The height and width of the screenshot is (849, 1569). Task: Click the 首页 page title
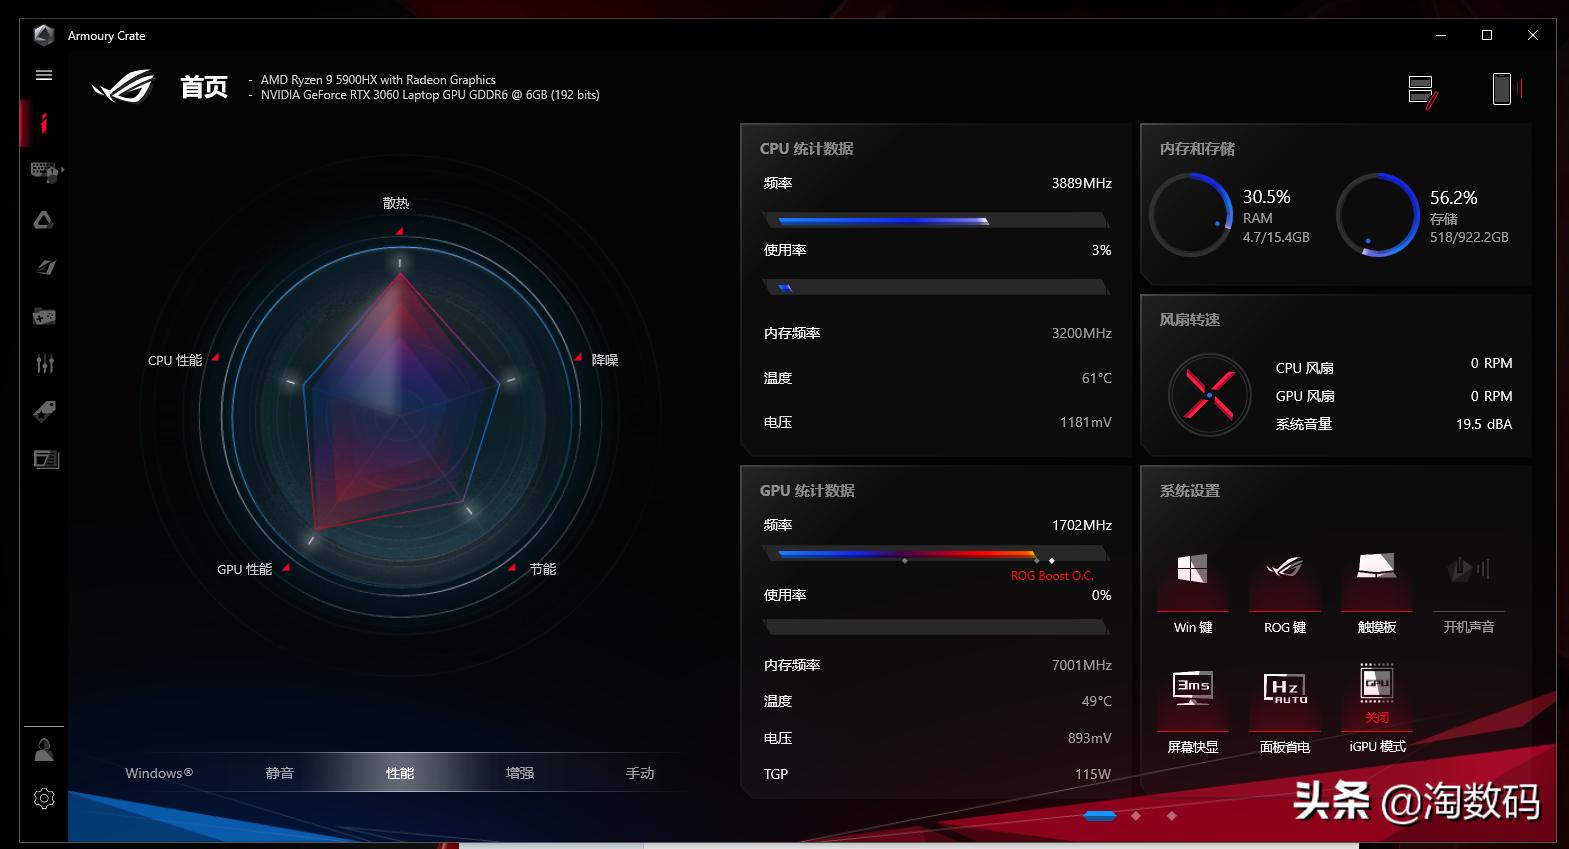[x=204, y=87]
